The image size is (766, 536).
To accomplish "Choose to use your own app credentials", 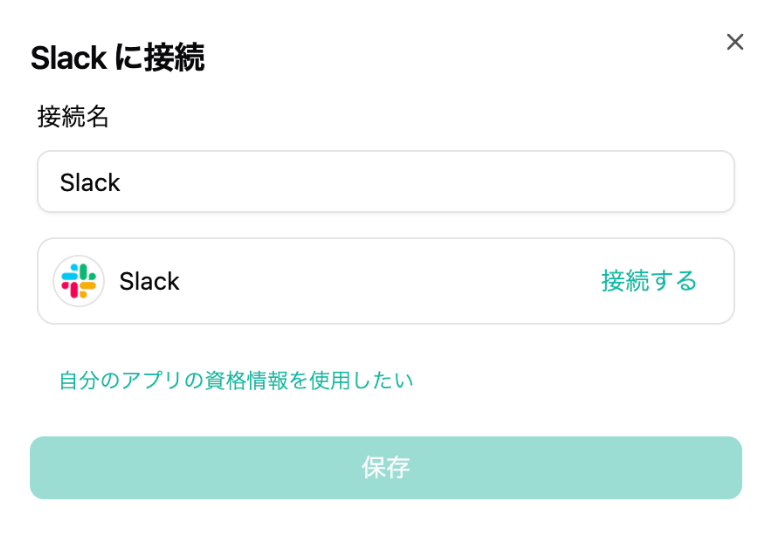I will click(x=236, y=380).
